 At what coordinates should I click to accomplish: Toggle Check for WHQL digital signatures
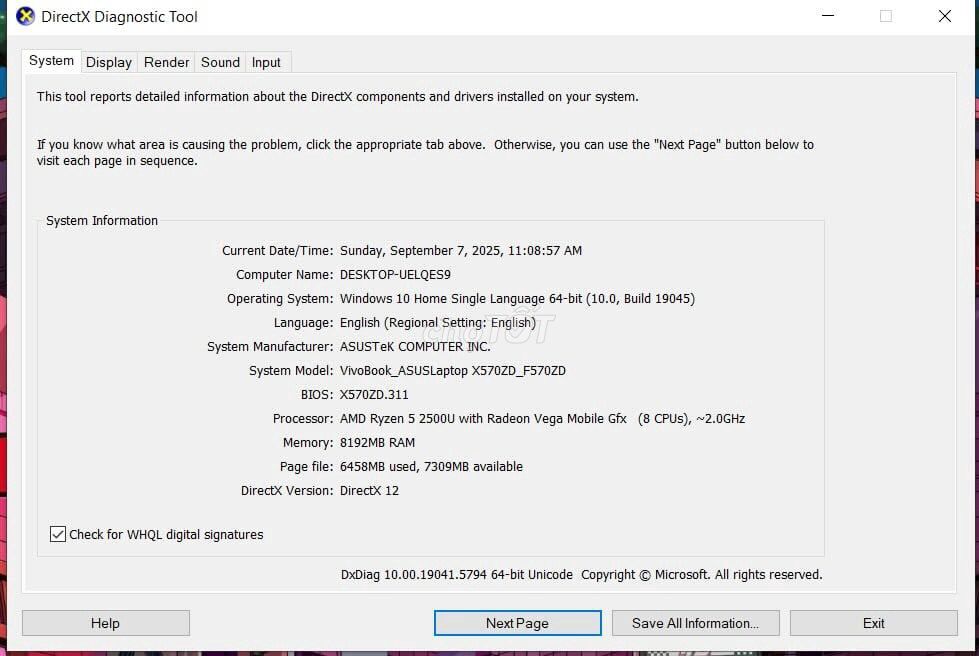click(x=58, y=534)
